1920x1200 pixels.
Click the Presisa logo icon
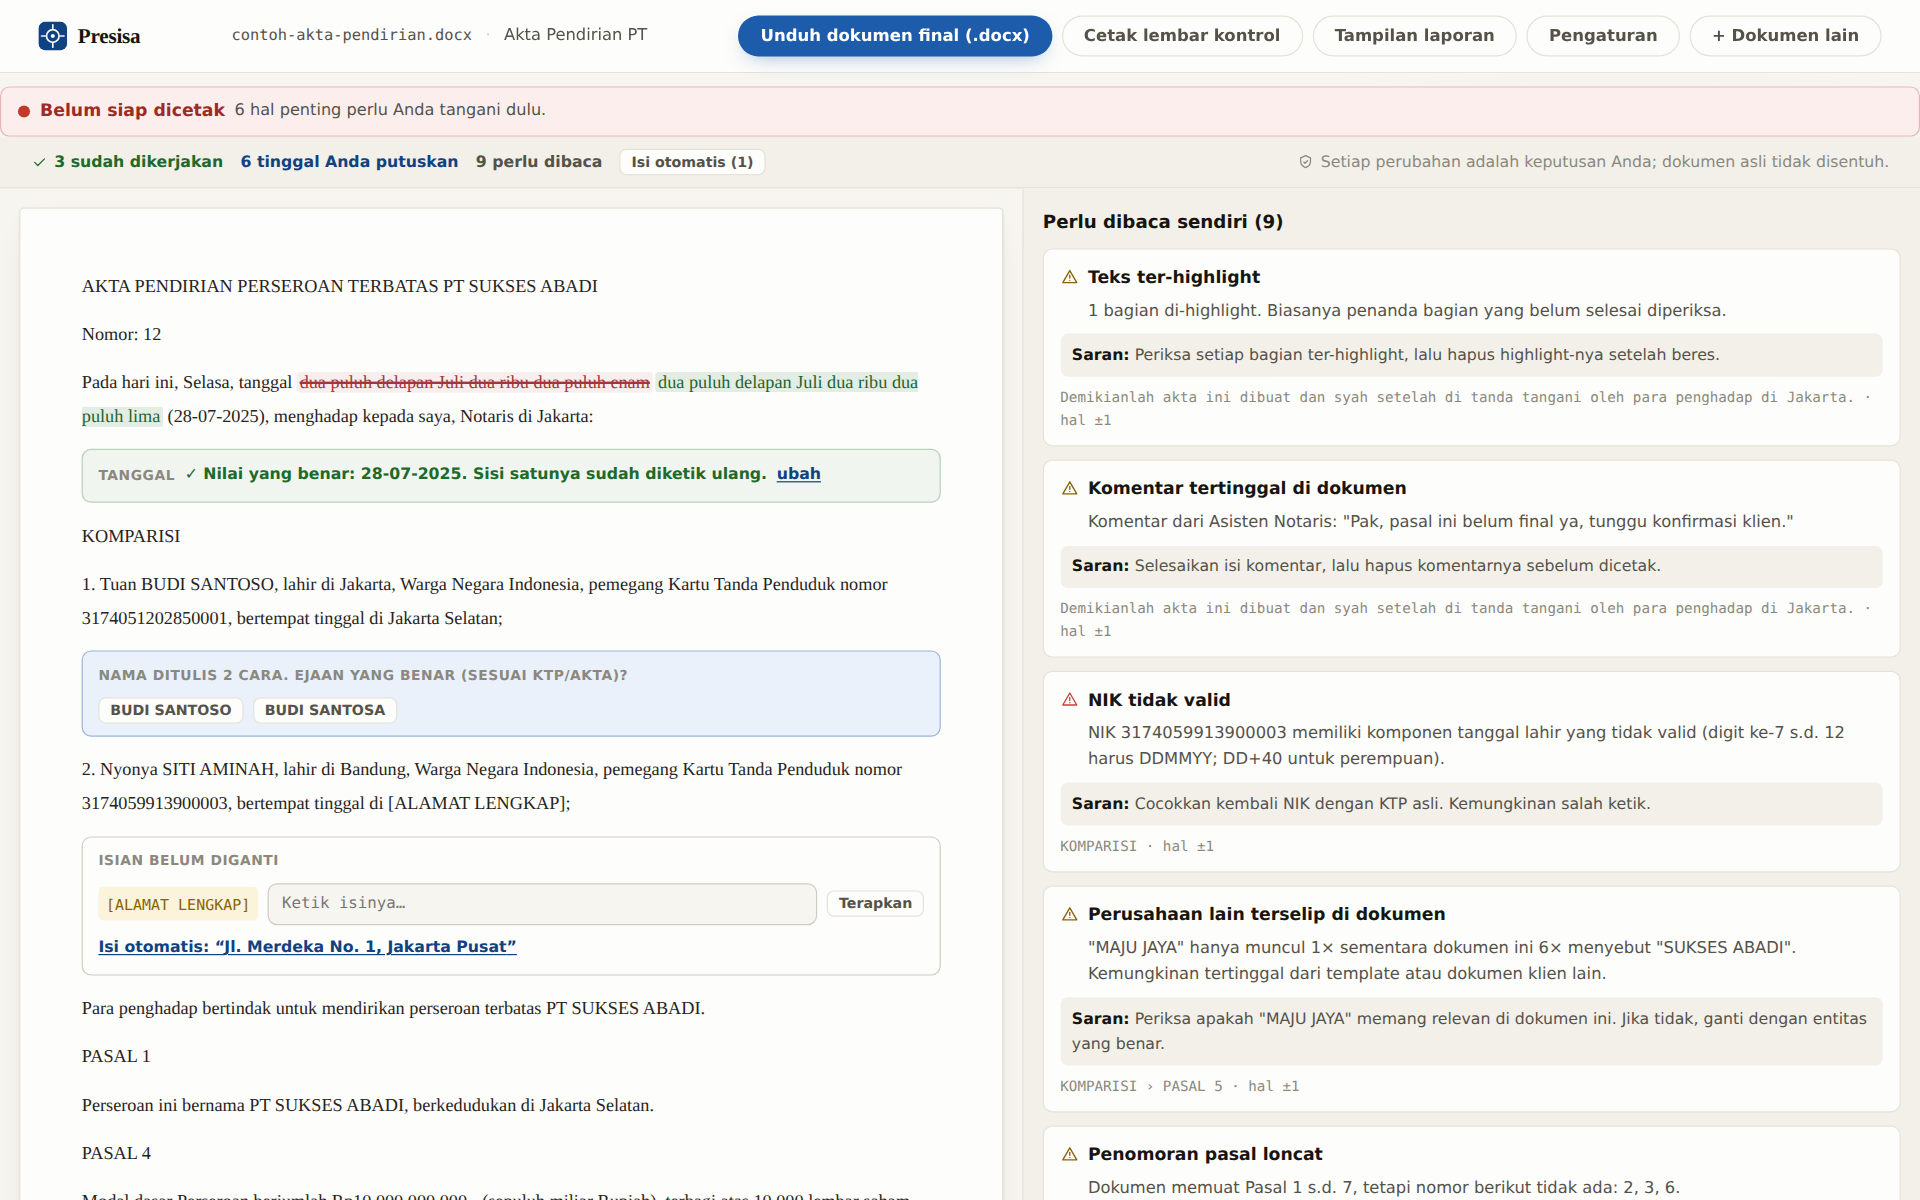click(52, 36)
